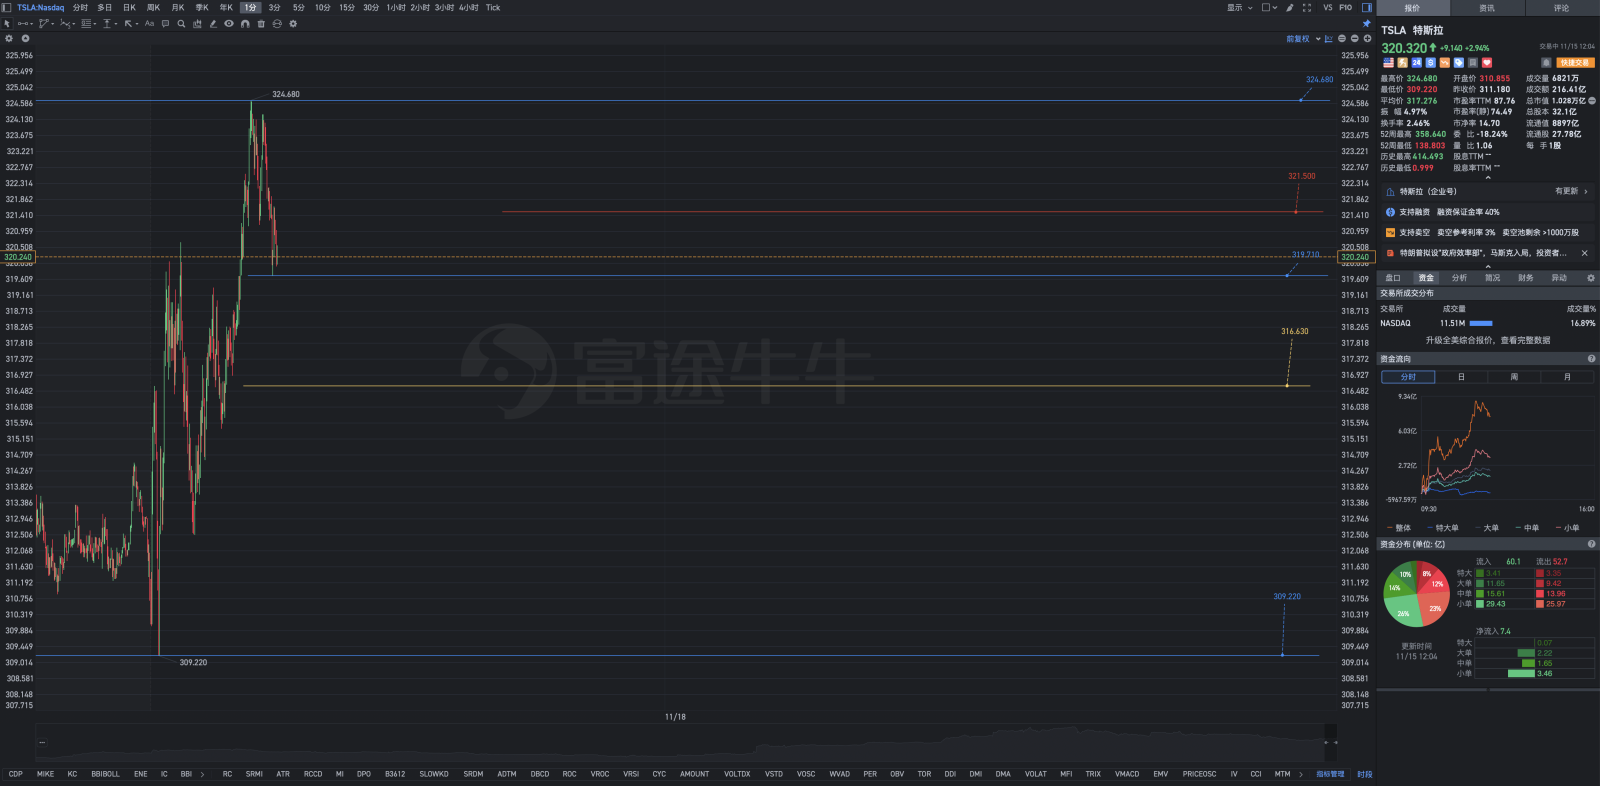Toggle 中单 line in fund flow legend
Image resolution: width=1600 pixels, height=786 pixels.
[x=1527, y=528]
